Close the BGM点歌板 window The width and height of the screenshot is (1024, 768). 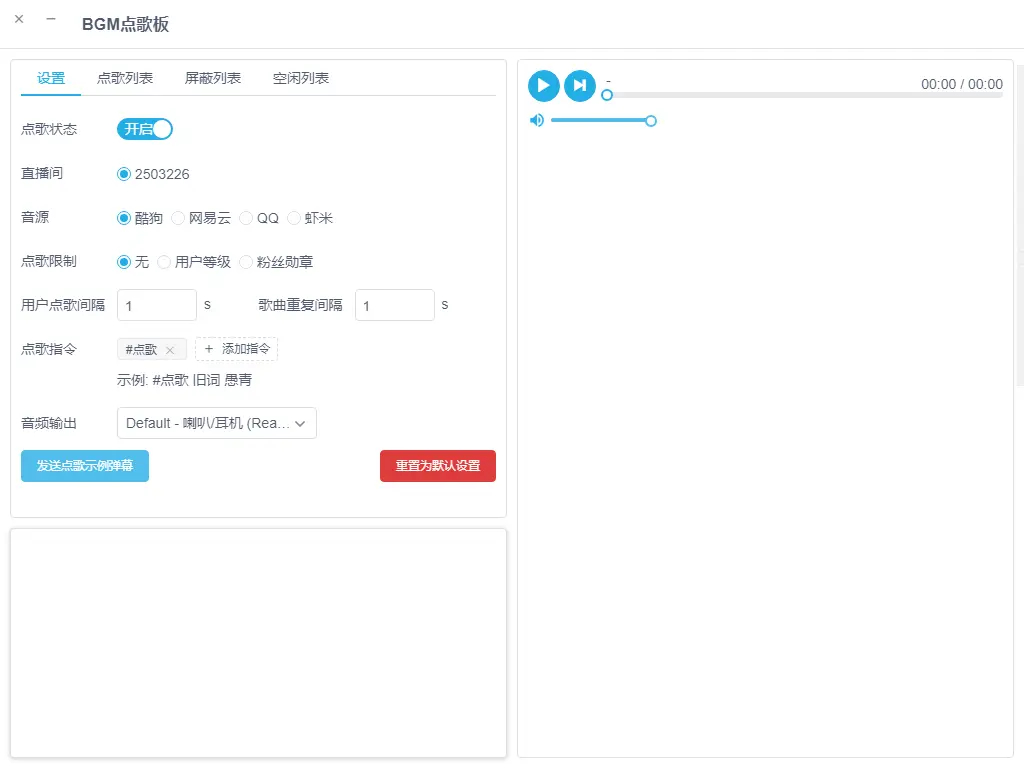(19, 19)
